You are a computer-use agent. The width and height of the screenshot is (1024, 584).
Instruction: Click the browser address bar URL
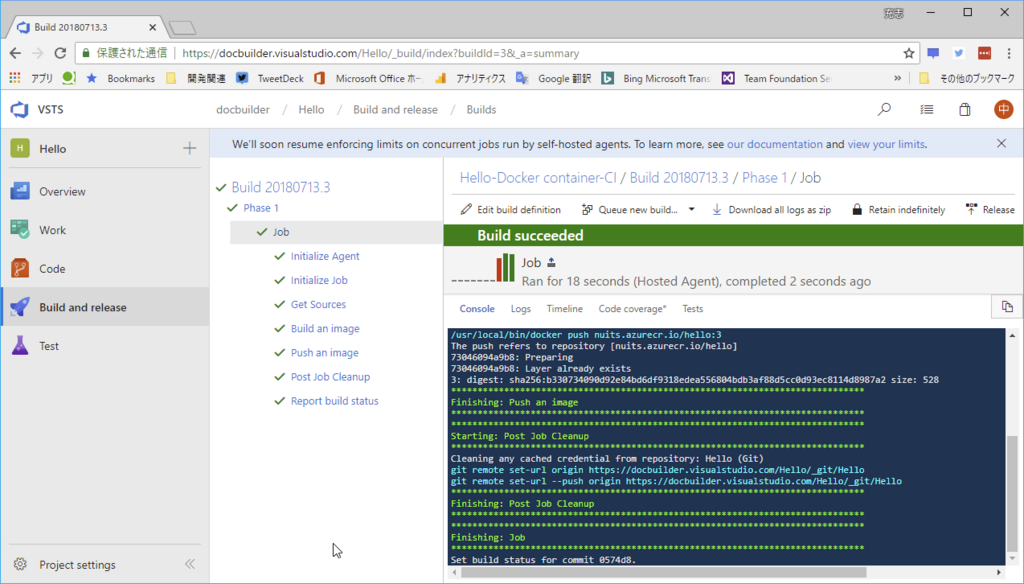(381, 54)
